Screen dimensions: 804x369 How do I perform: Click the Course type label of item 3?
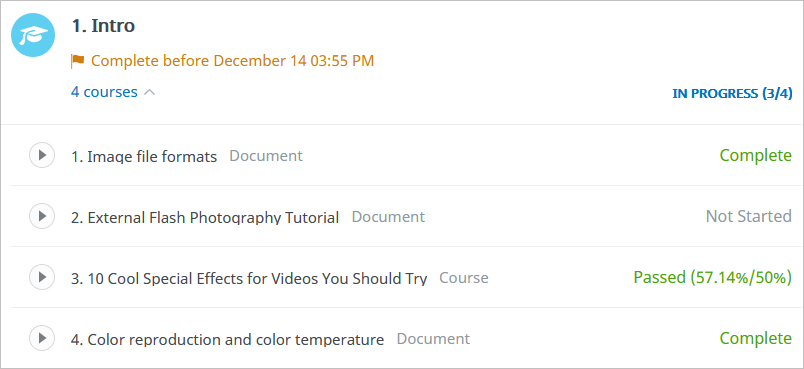(464, 278)
